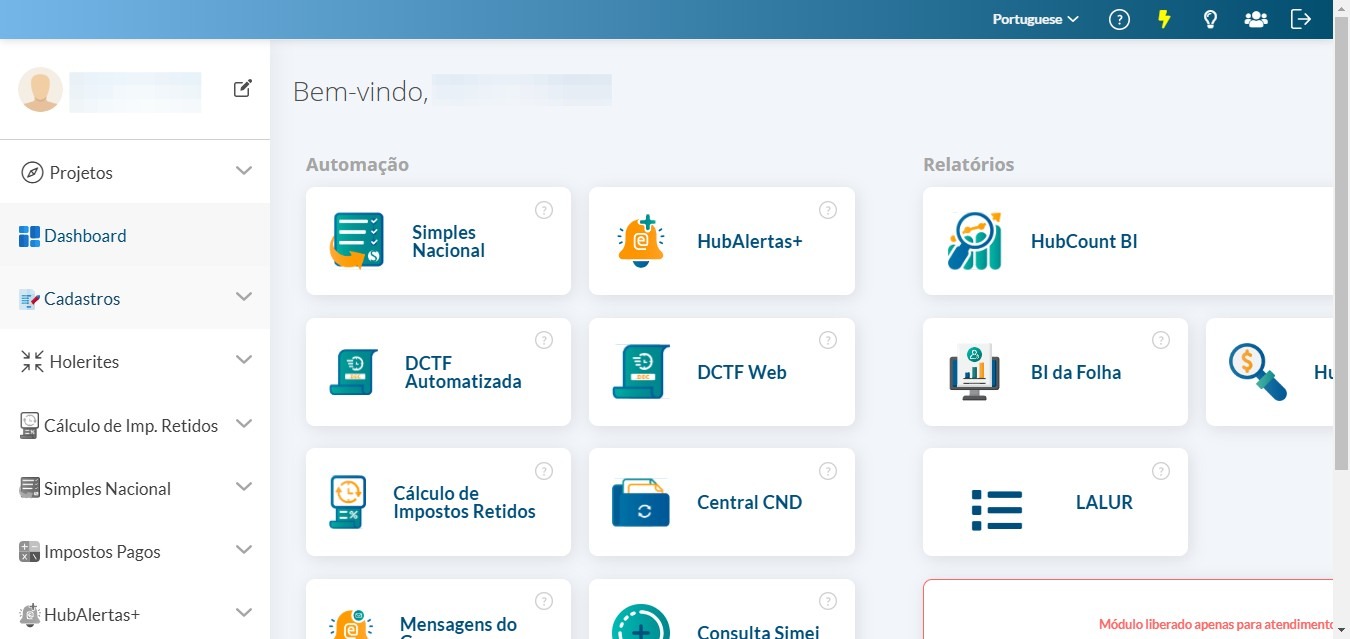The height and width of the screenshot is (639, 1350).
Task: Click help icon on Central CND card
Action: pyautogui.click(x=828, y=471)
